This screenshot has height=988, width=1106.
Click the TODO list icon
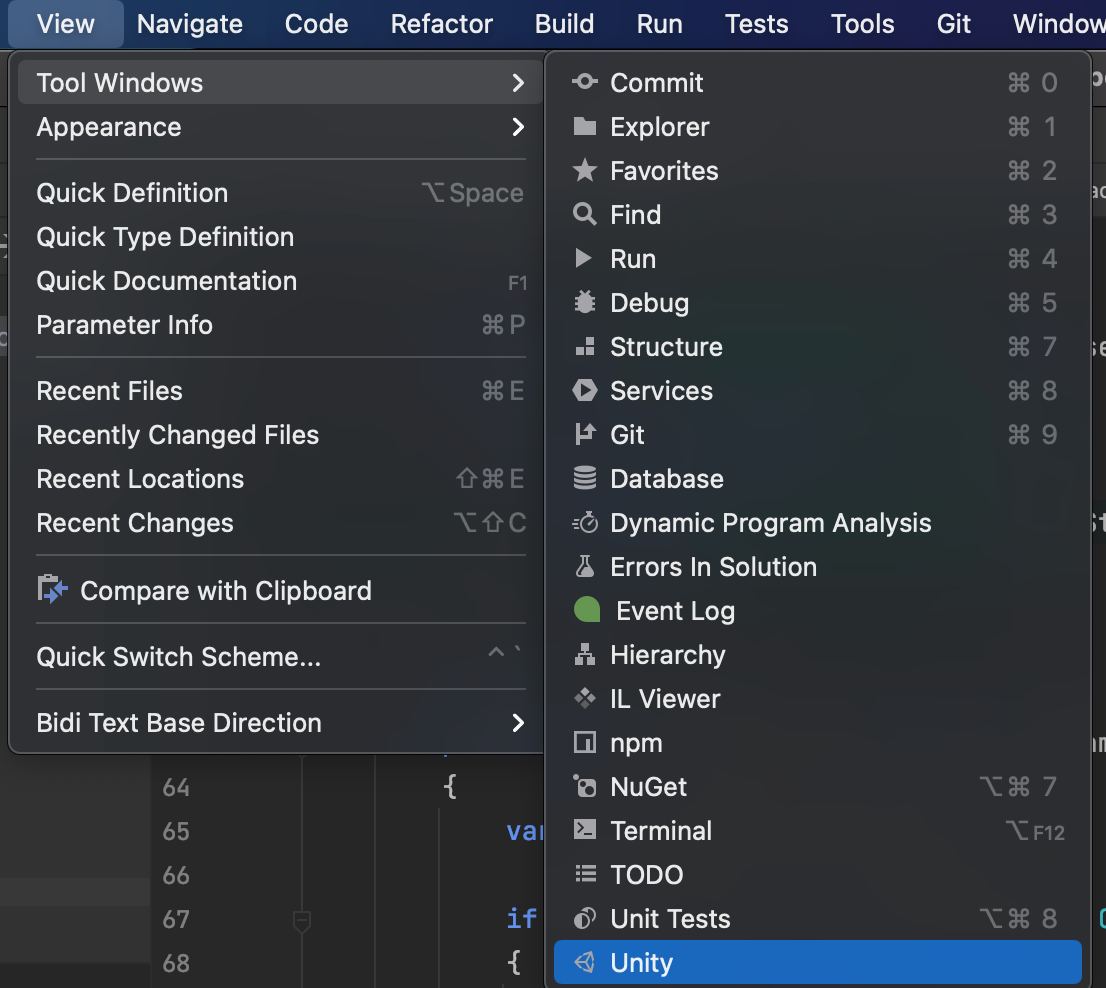[585, 874]
